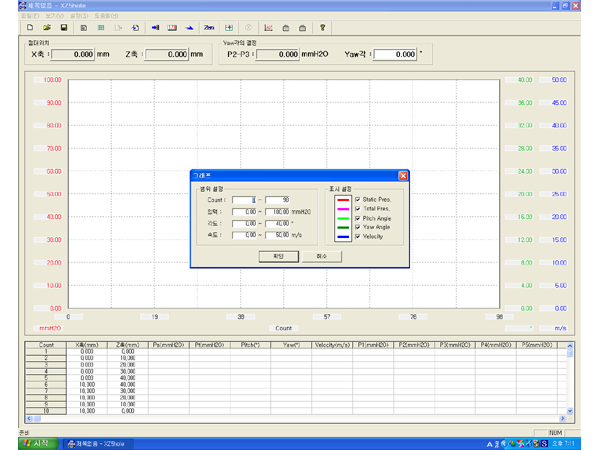Click the Save floppy disk icon
The width and height of the screenshot is (600, 450).
(63, 27)
